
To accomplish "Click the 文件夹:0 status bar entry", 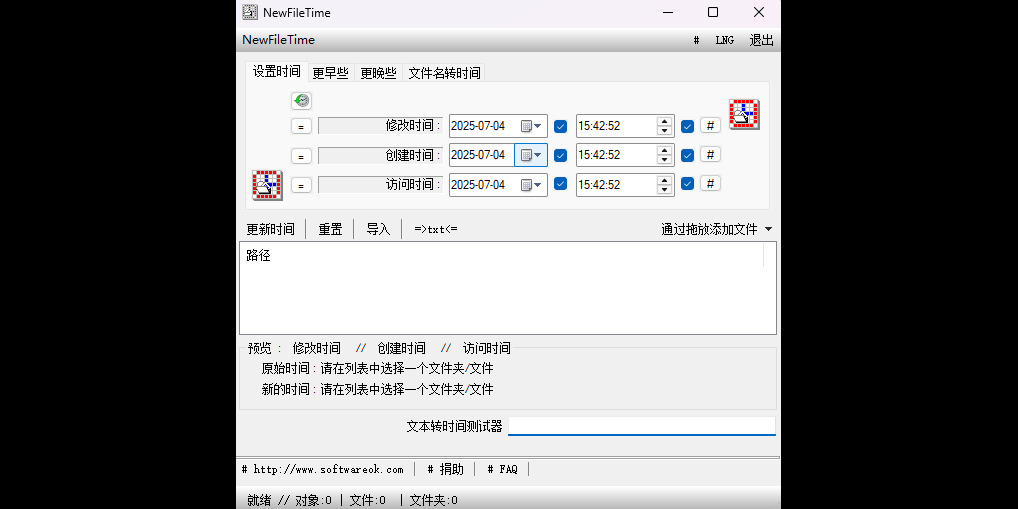I will [433, 500].
